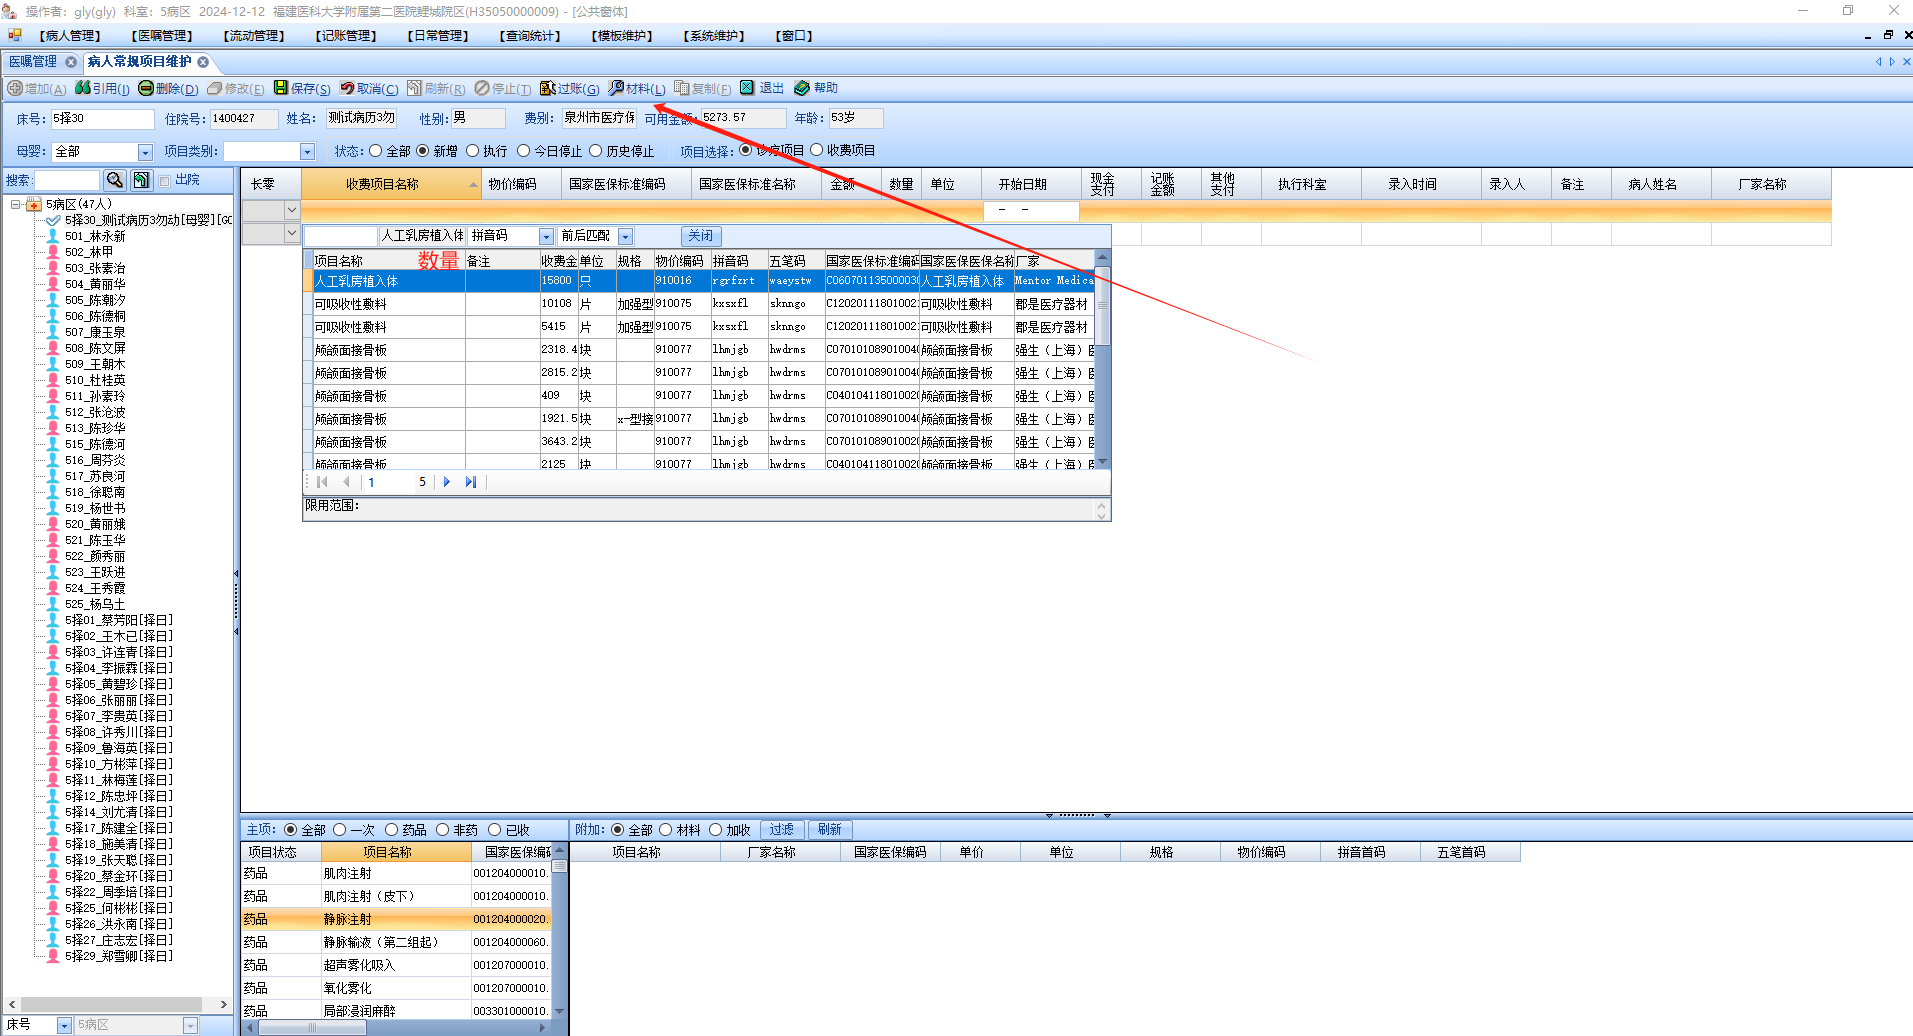Open the 【系统维护】 menu
The height and width of the screenshot is (1036, 1913).
[714, 36]
